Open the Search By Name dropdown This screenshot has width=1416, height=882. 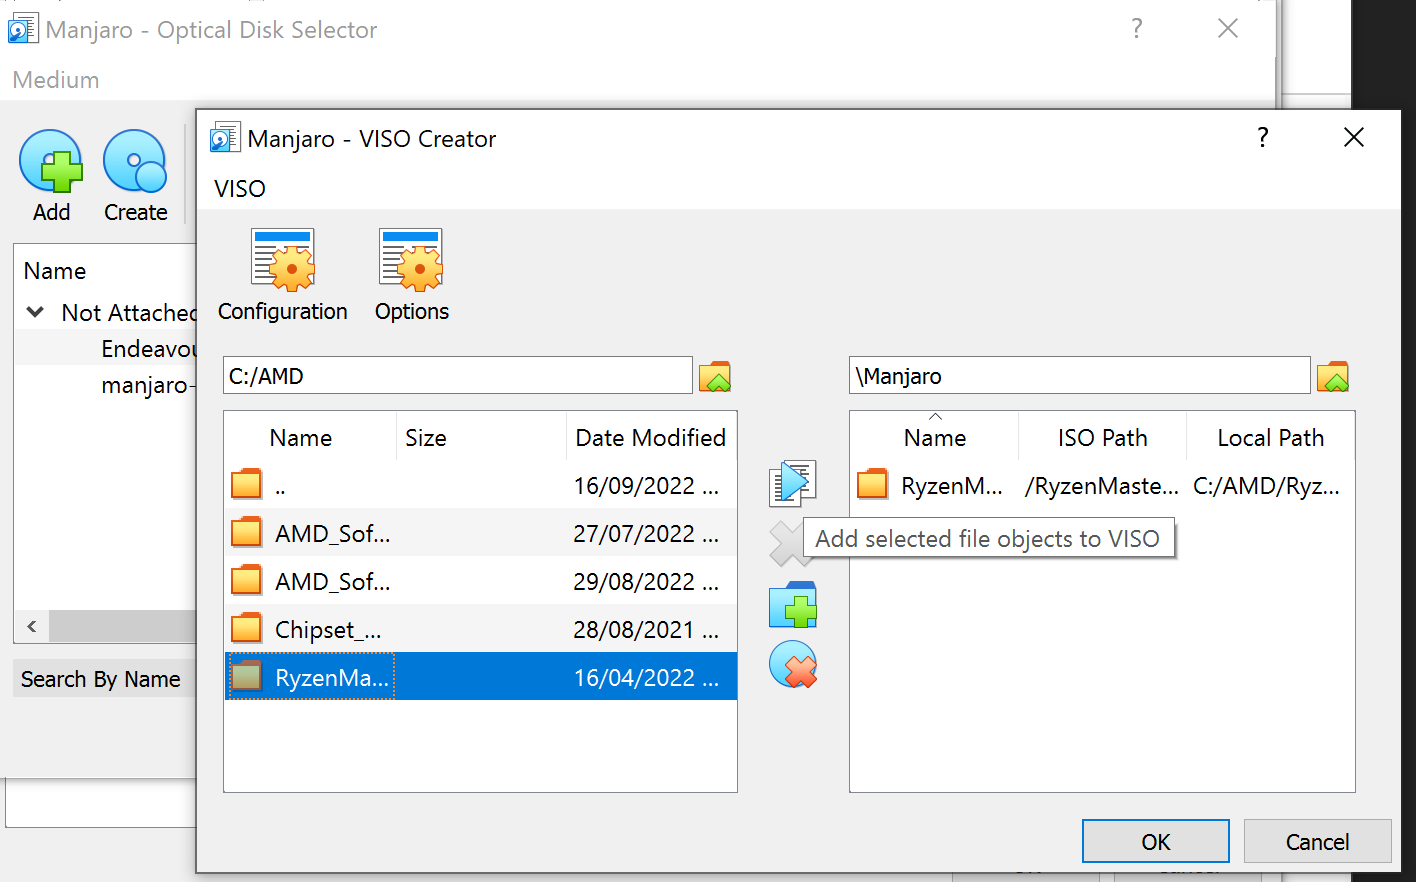(x=104, y=679)
